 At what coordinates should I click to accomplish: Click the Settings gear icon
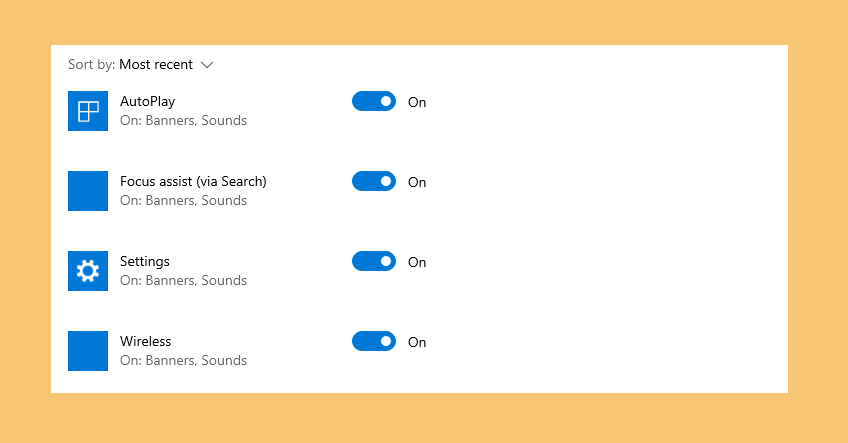click(88, 271)
